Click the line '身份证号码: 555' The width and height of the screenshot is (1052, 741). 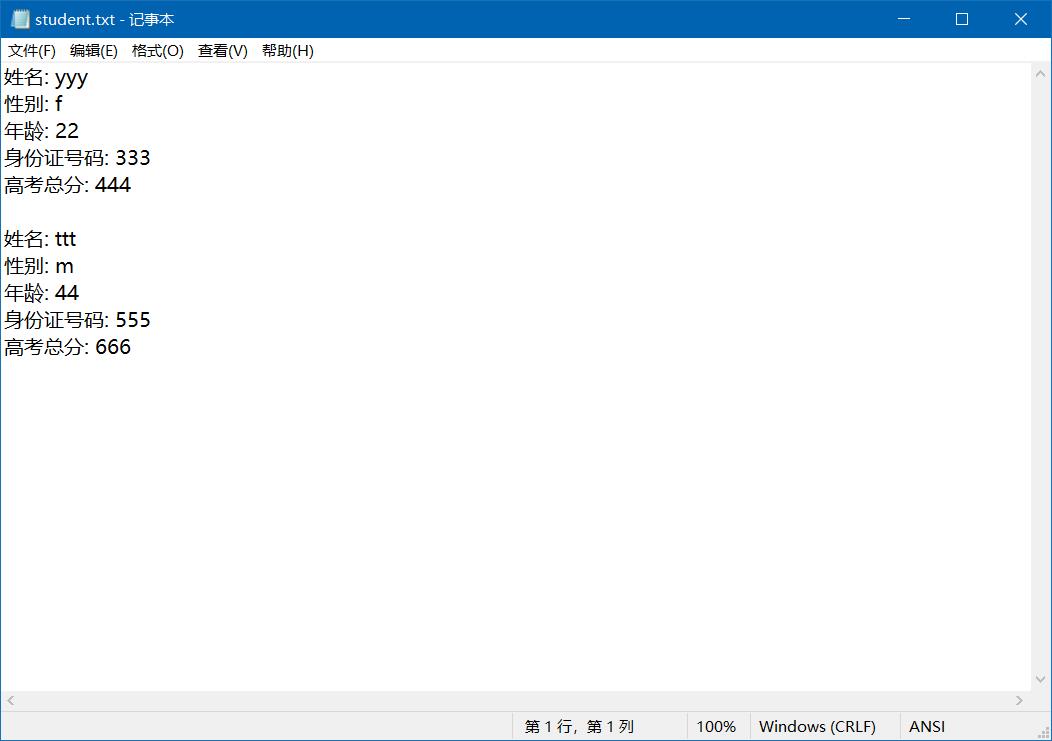77,320
